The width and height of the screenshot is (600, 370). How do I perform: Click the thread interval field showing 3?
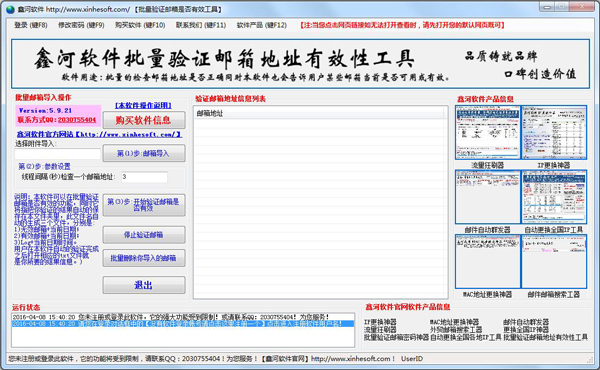(x=144, y=177)
